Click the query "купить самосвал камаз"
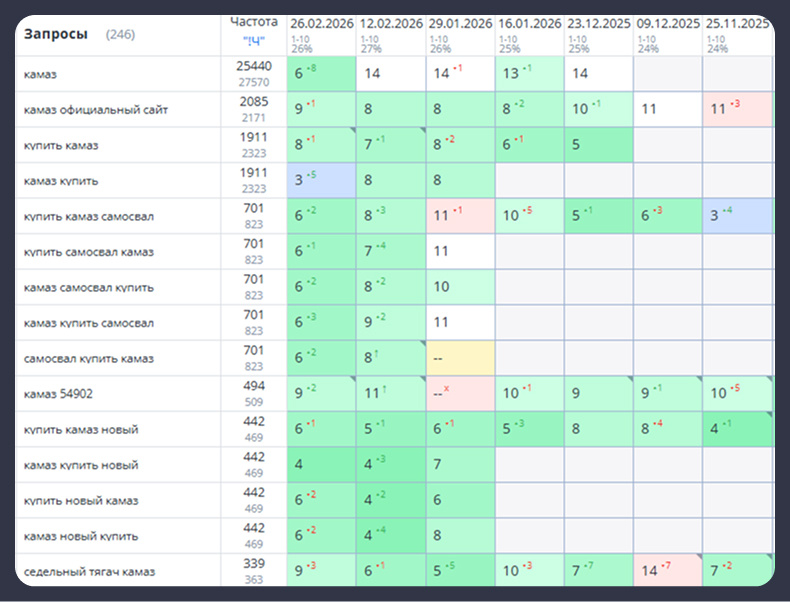 pos(89,252)
